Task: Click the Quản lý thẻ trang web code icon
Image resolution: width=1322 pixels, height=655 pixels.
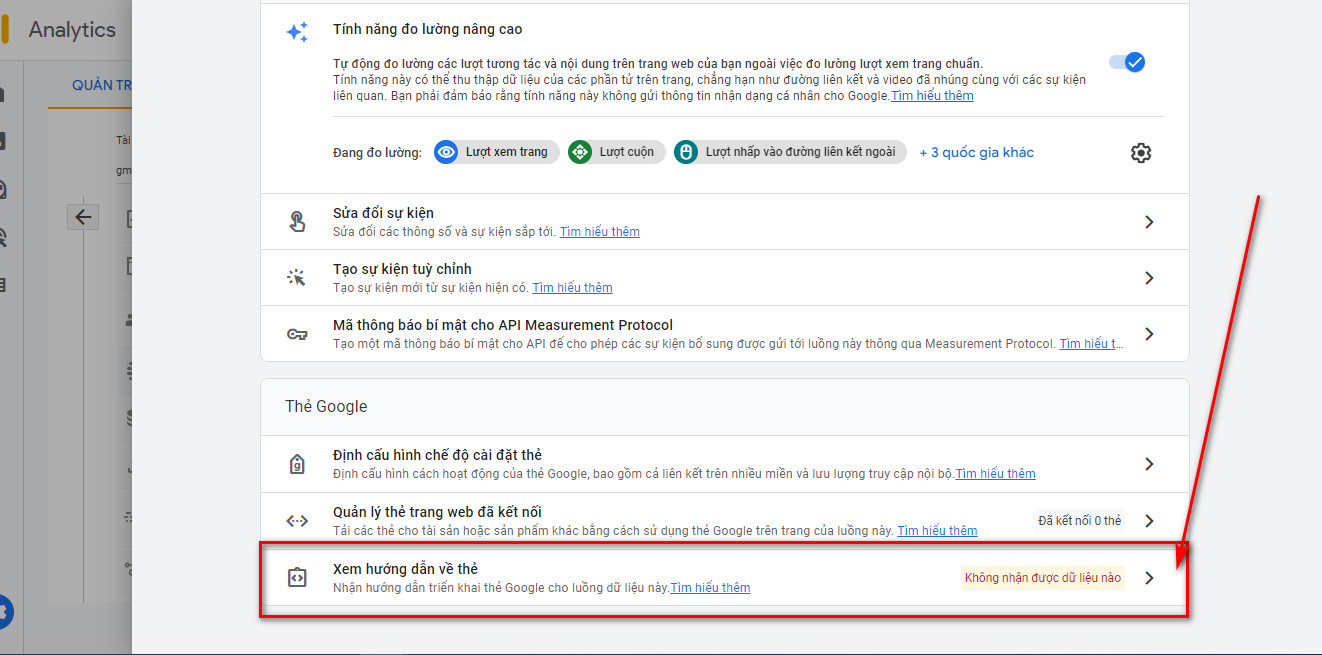Action: (297, 520)
